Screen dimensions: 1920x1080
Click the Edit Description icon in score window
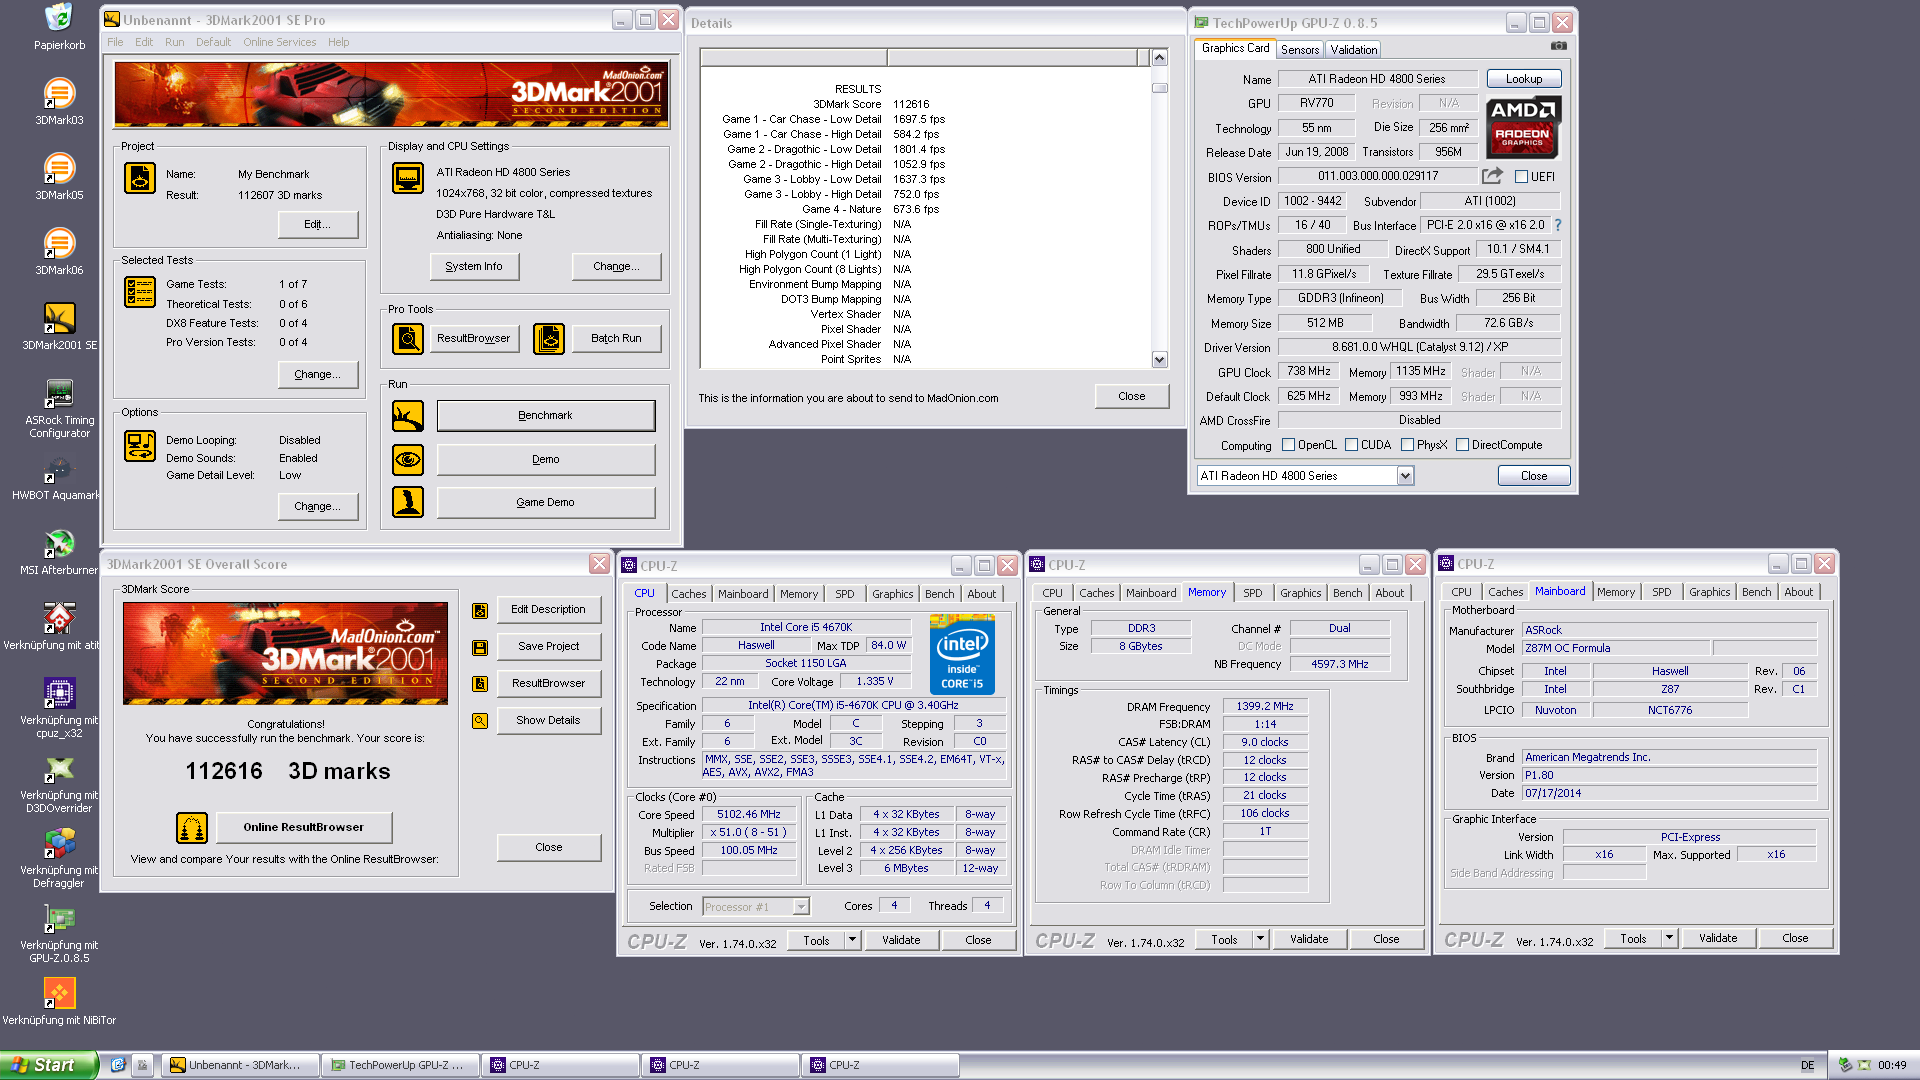tap(480, 611)
